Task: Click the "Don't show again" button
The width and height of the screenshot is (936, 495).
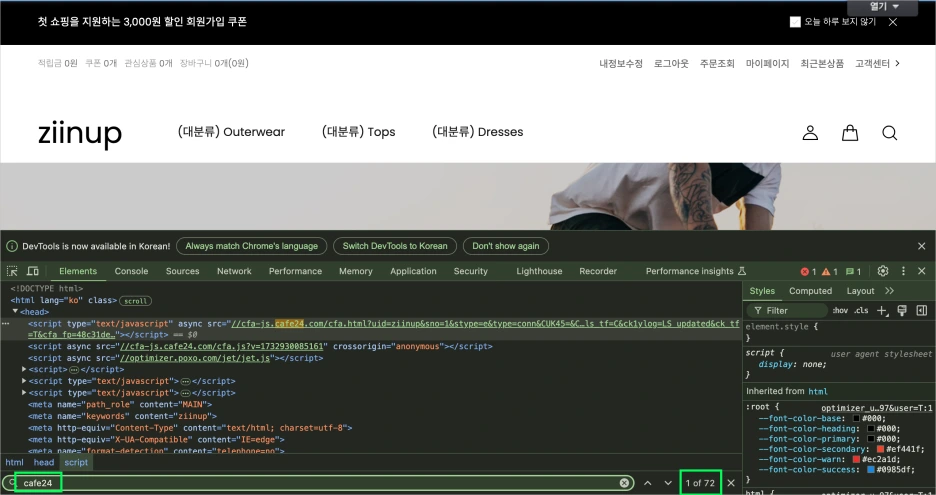Action: pyautogui.click(x=506, y=246)
